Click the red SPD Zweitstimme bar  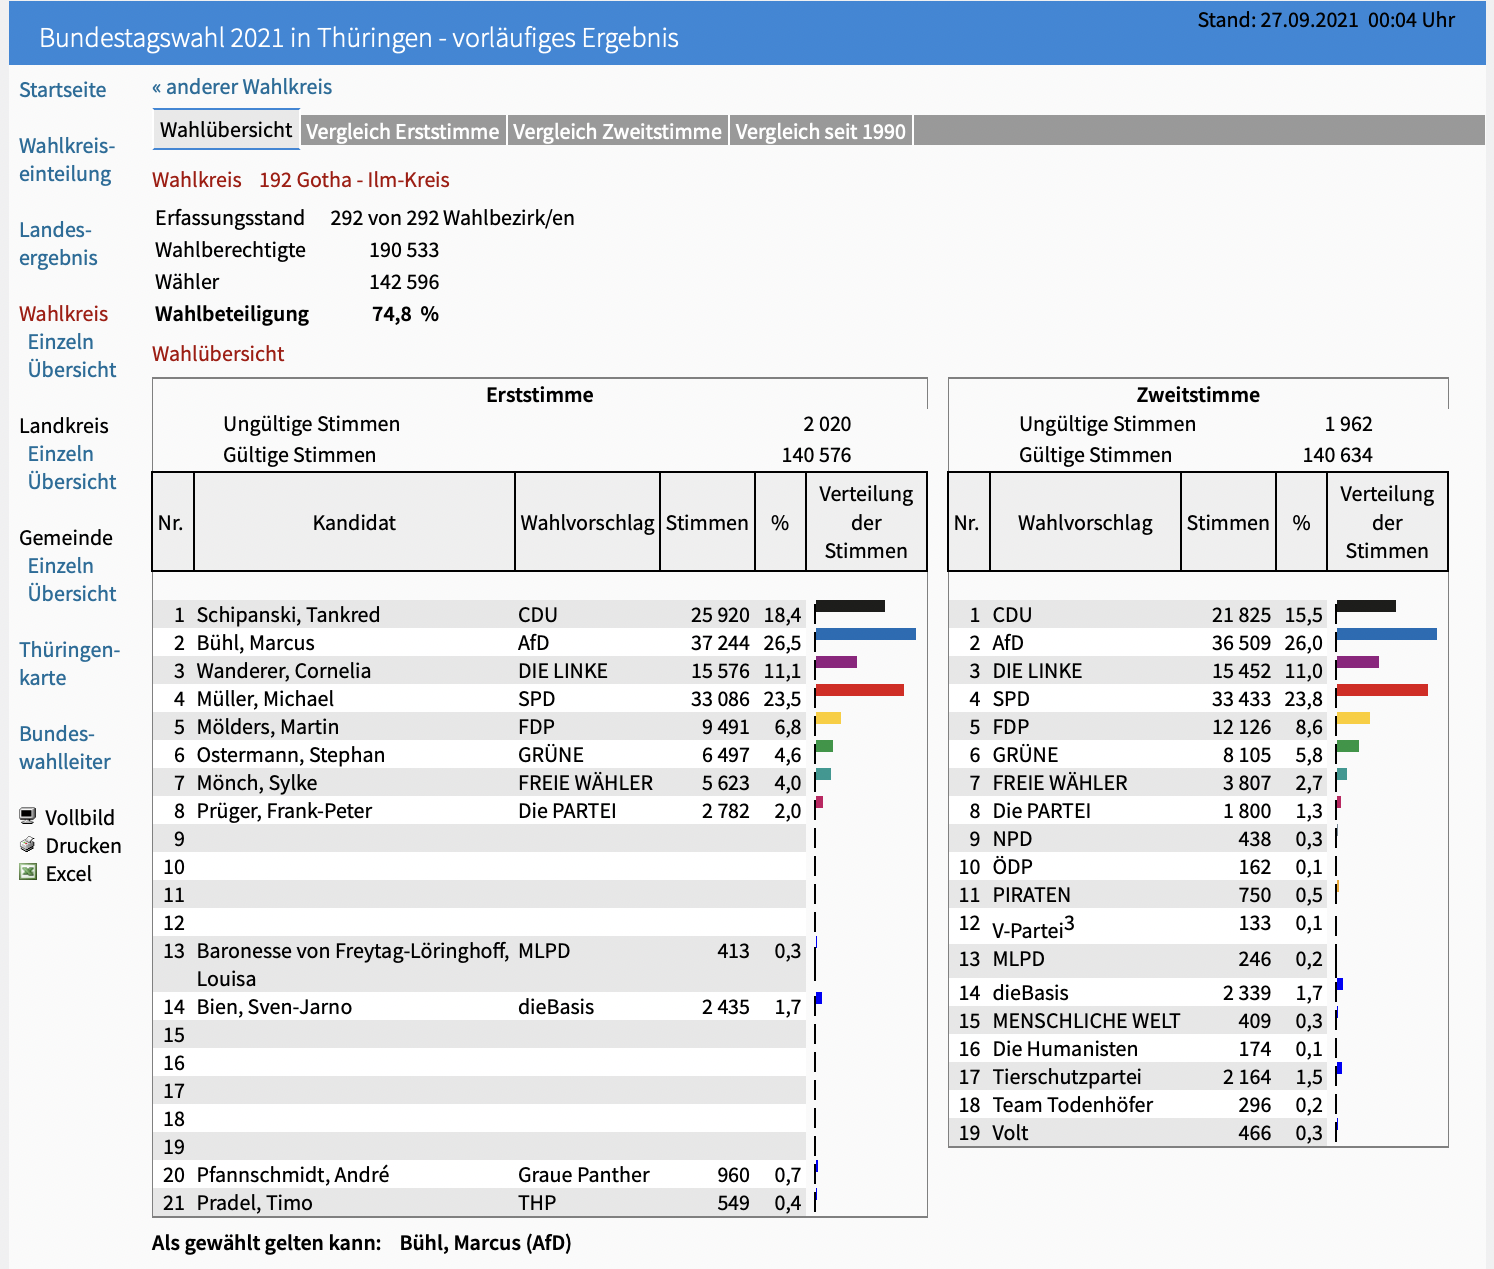click(x=1382, y=690)
